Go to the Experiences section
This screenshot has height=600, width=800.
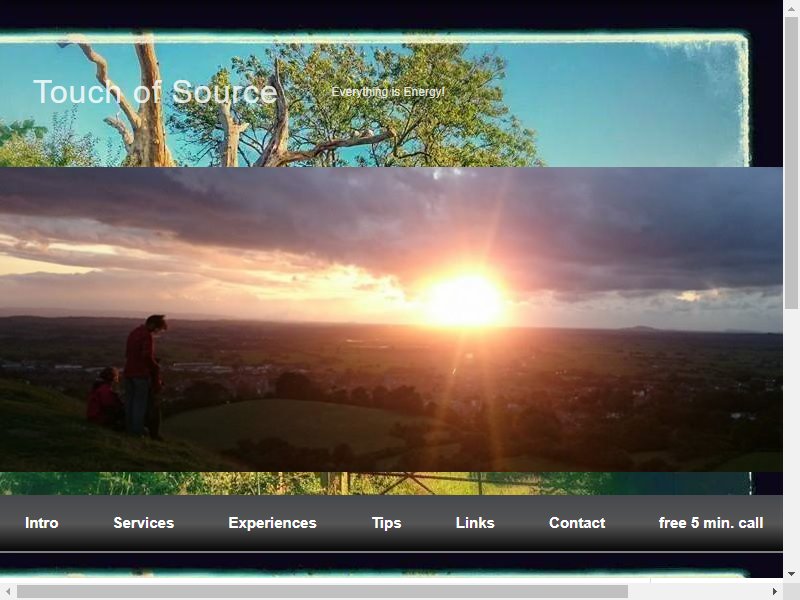click(x=272, y=523)
